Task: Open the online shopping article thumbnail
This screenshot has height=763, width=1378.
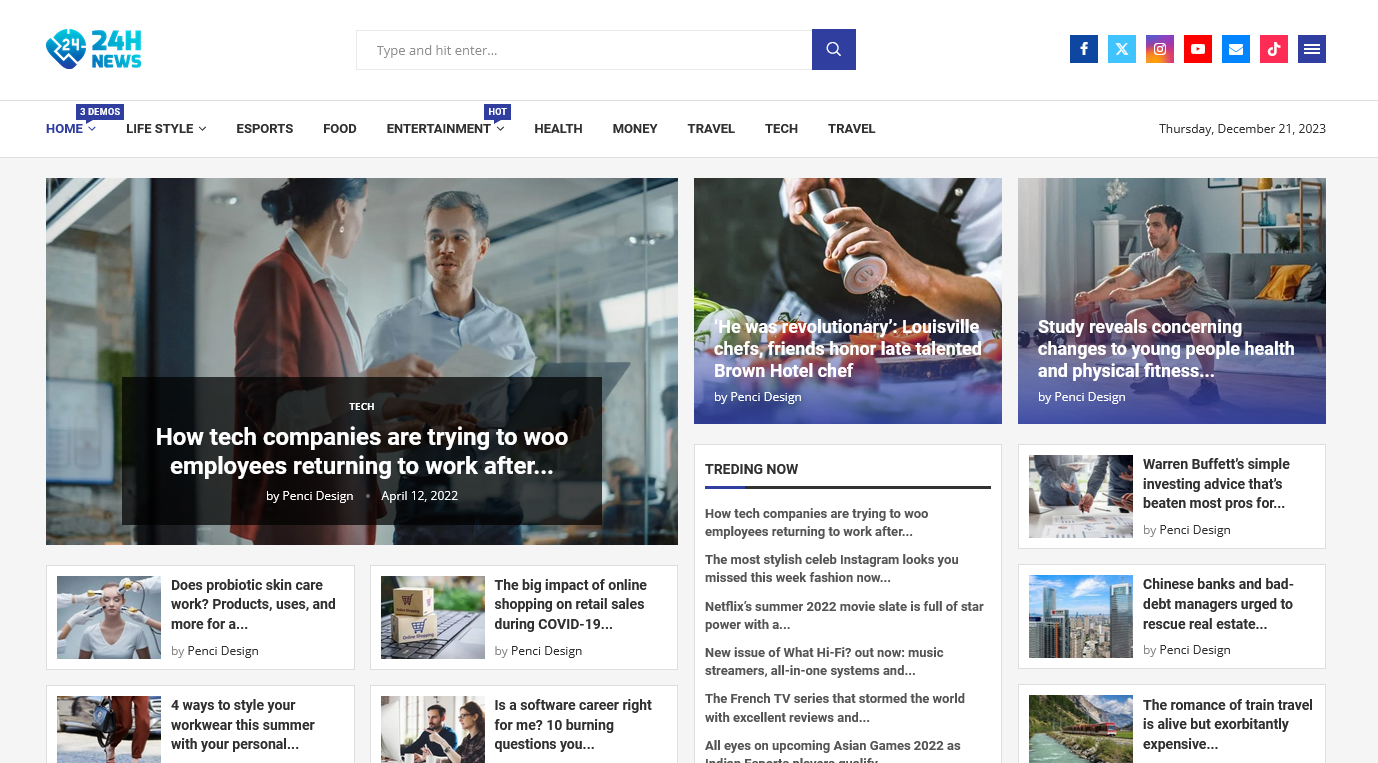Action: [433, 617]
